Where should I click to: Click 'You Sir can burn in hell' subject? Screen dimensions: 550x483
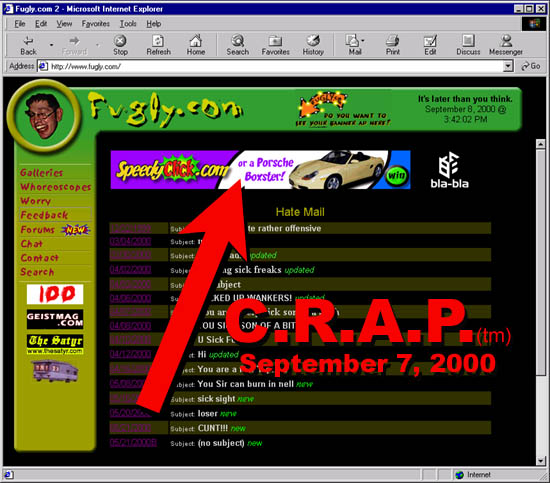(x=246, y=384)
